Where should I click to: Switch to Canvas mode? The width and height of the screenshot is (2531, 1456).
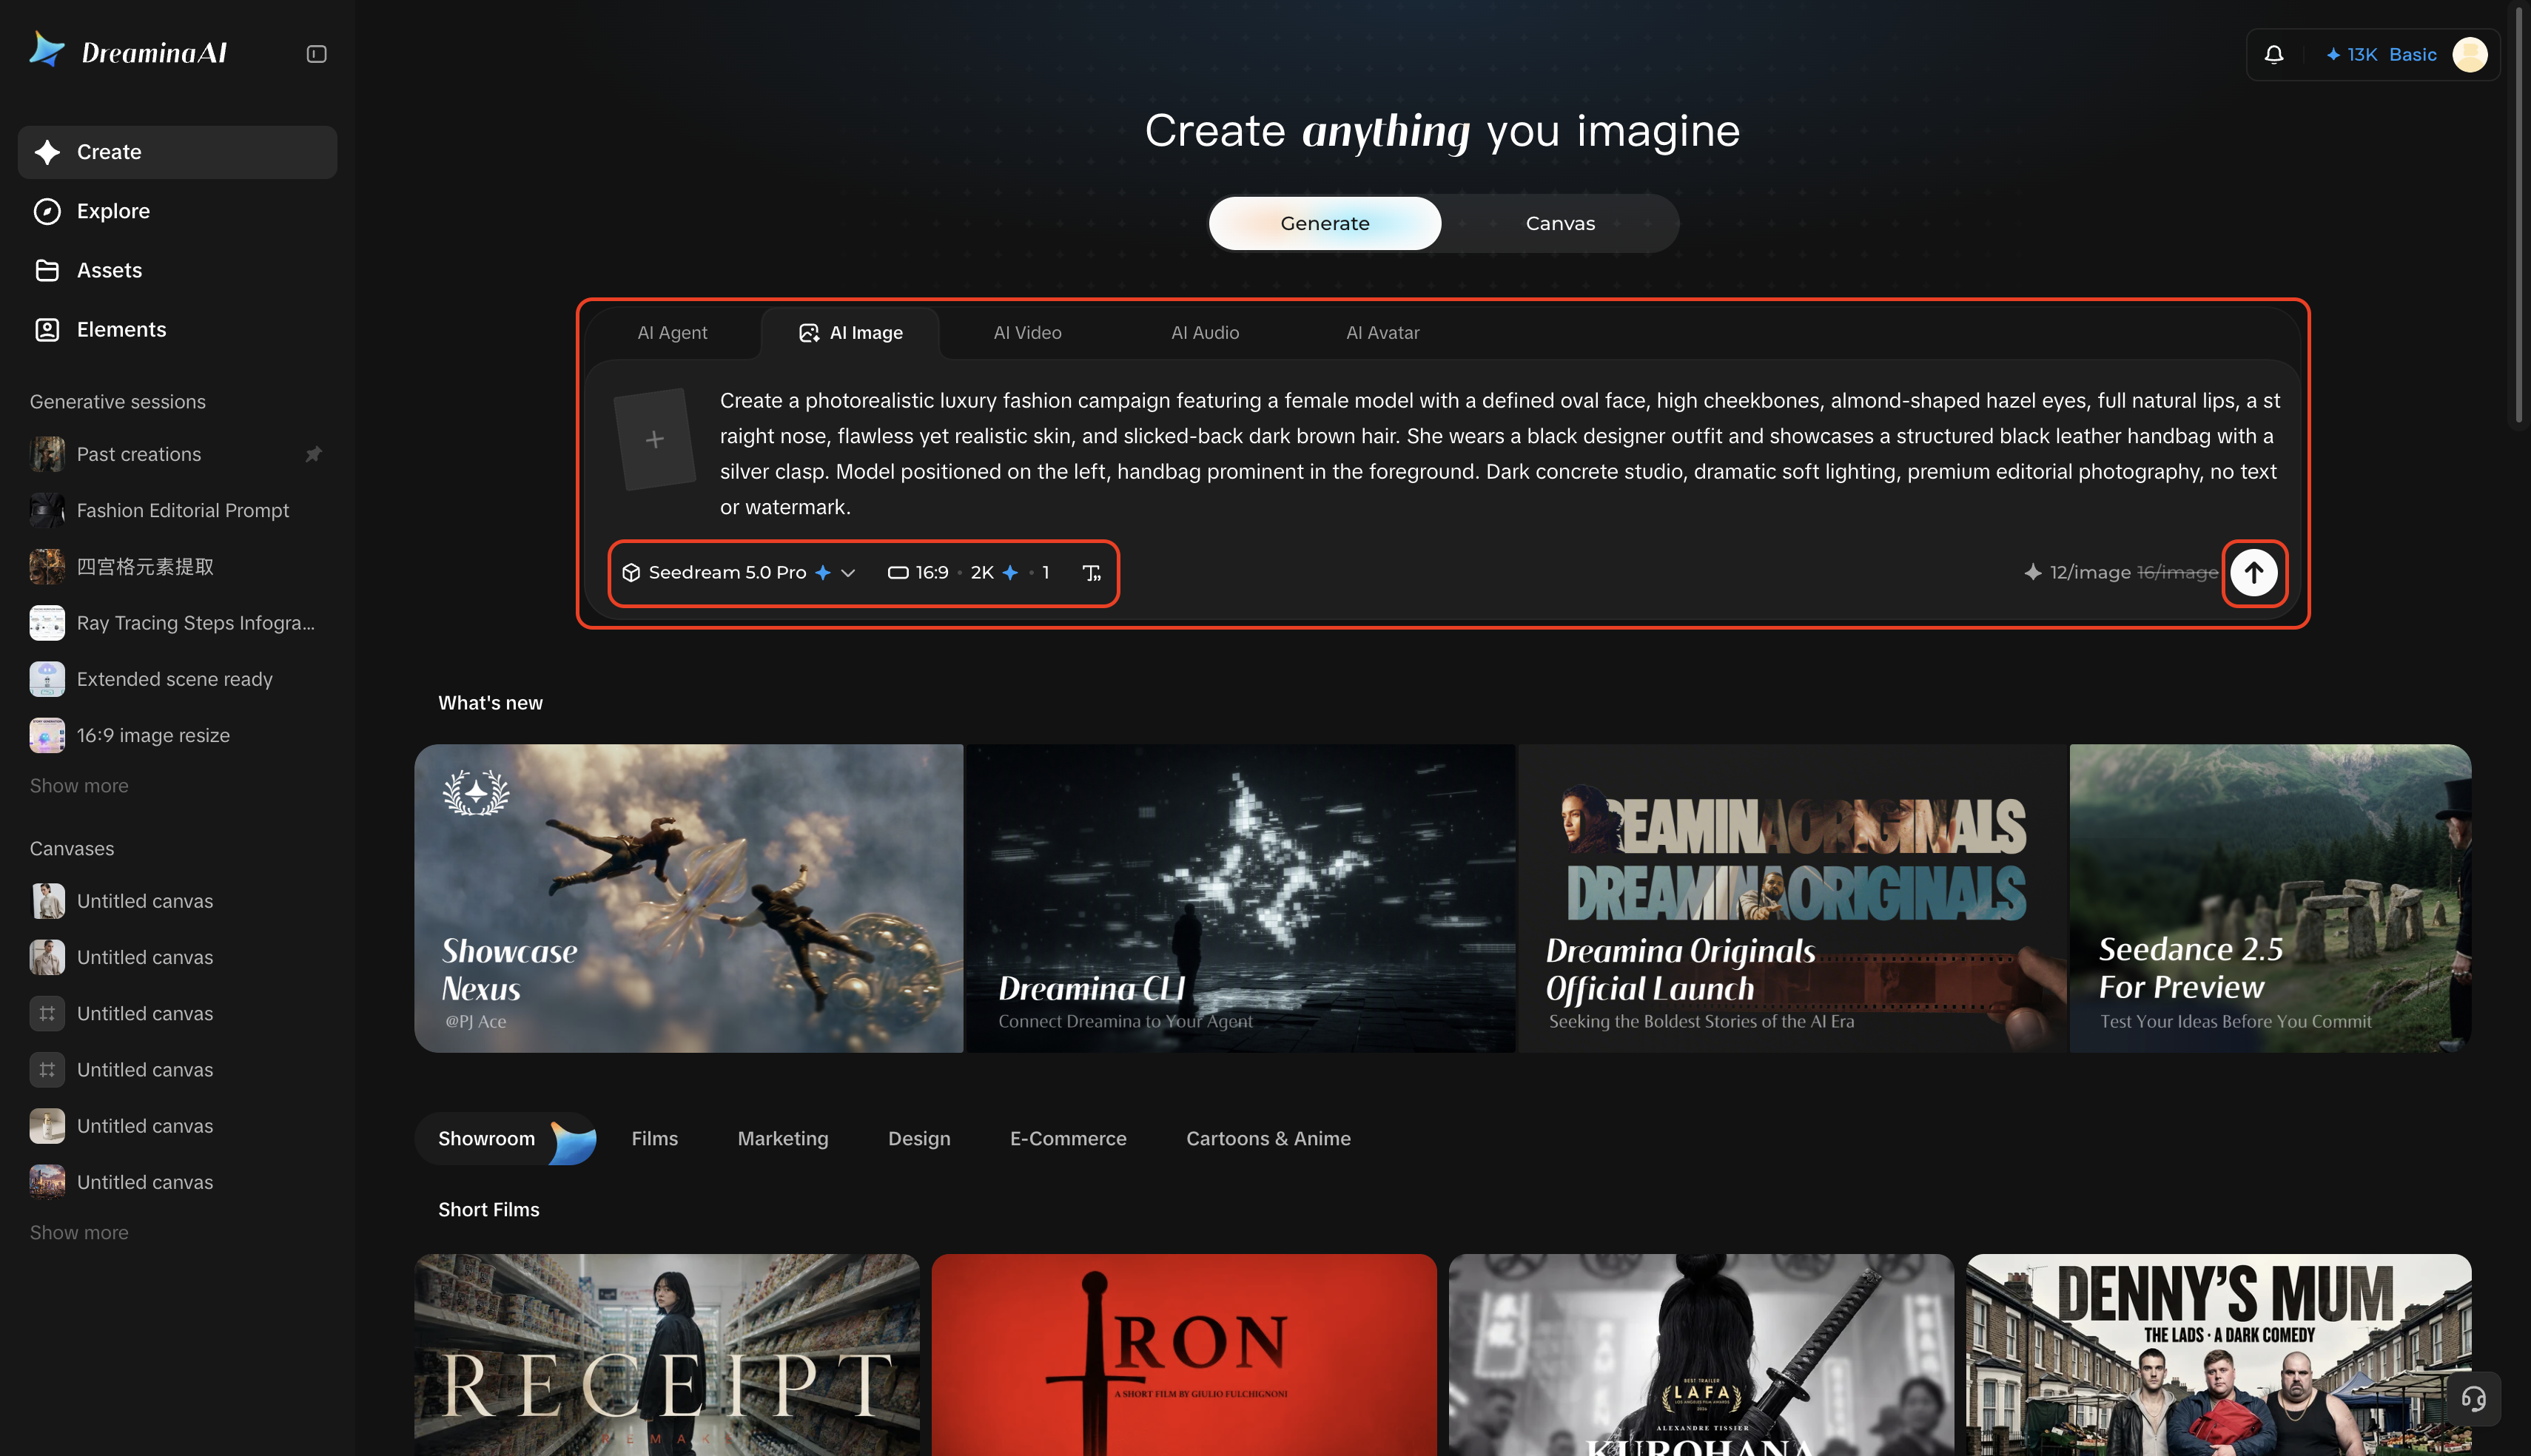(x=1560, y=223)
